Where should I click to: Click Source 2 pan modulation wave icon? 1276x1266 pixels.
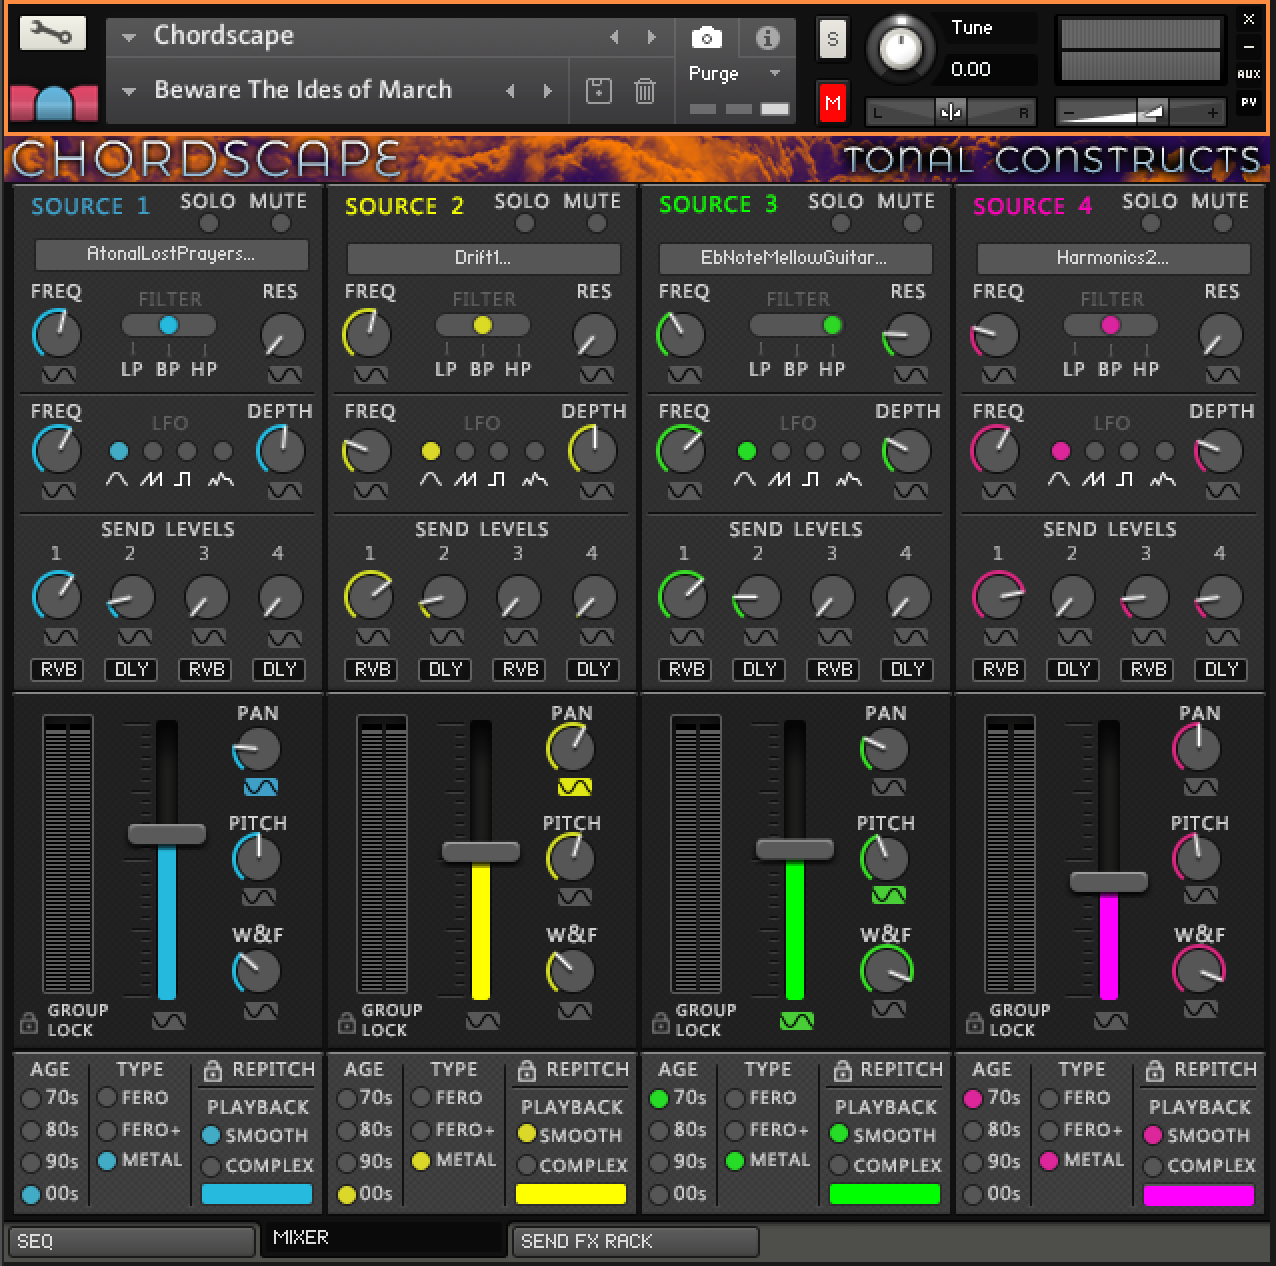(574, 787)
